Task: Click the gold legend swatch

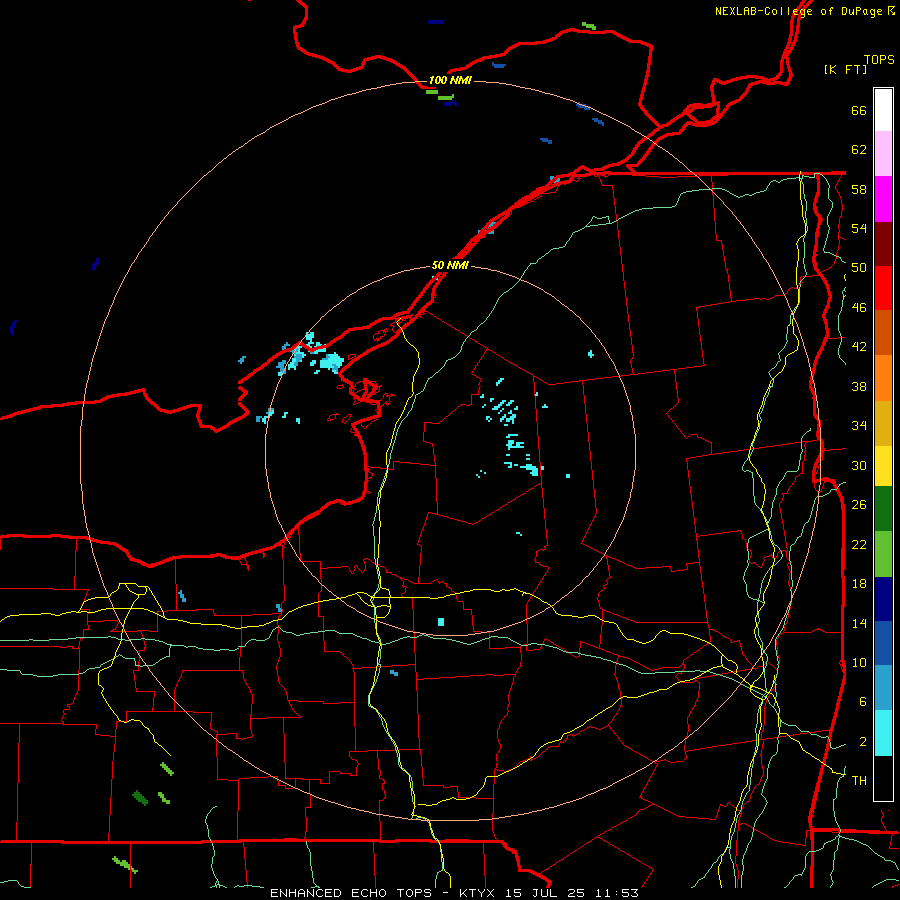Action: [x=883, y=423]
